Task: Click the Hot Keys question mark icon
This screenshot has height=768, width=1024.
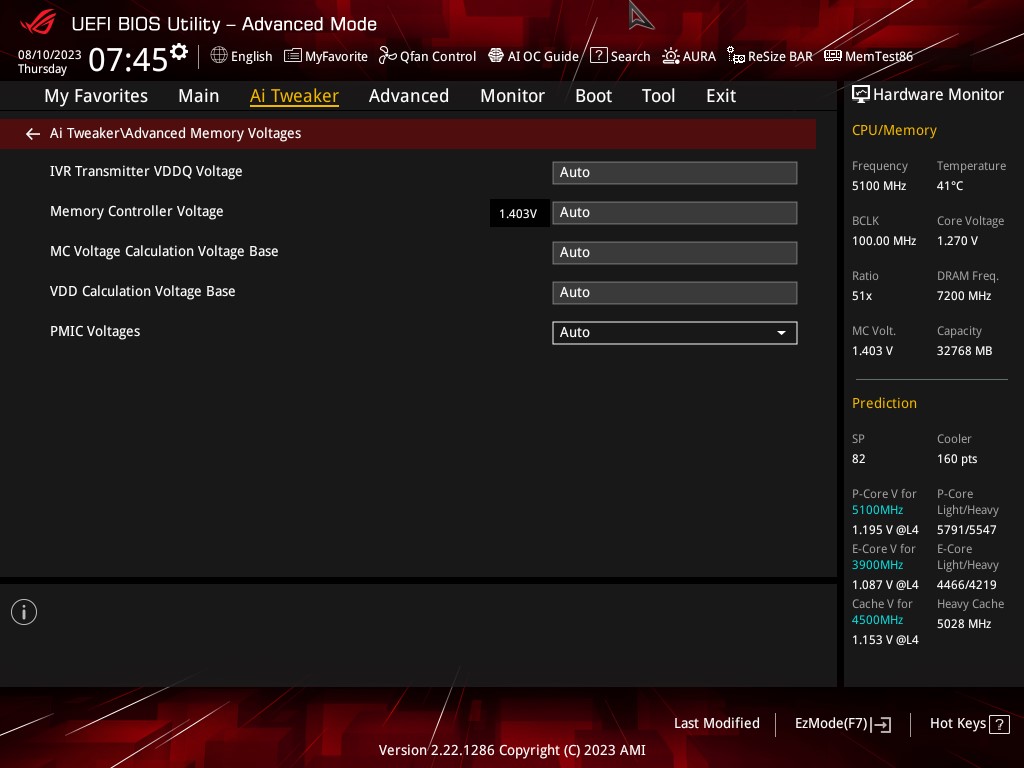Action: 999,724
